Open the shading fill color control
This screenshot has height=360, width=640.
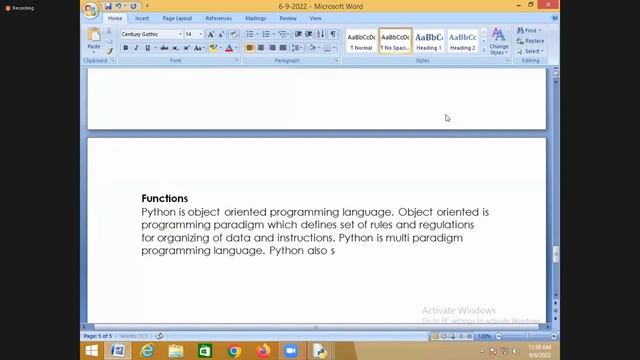[x=312, y=48]
